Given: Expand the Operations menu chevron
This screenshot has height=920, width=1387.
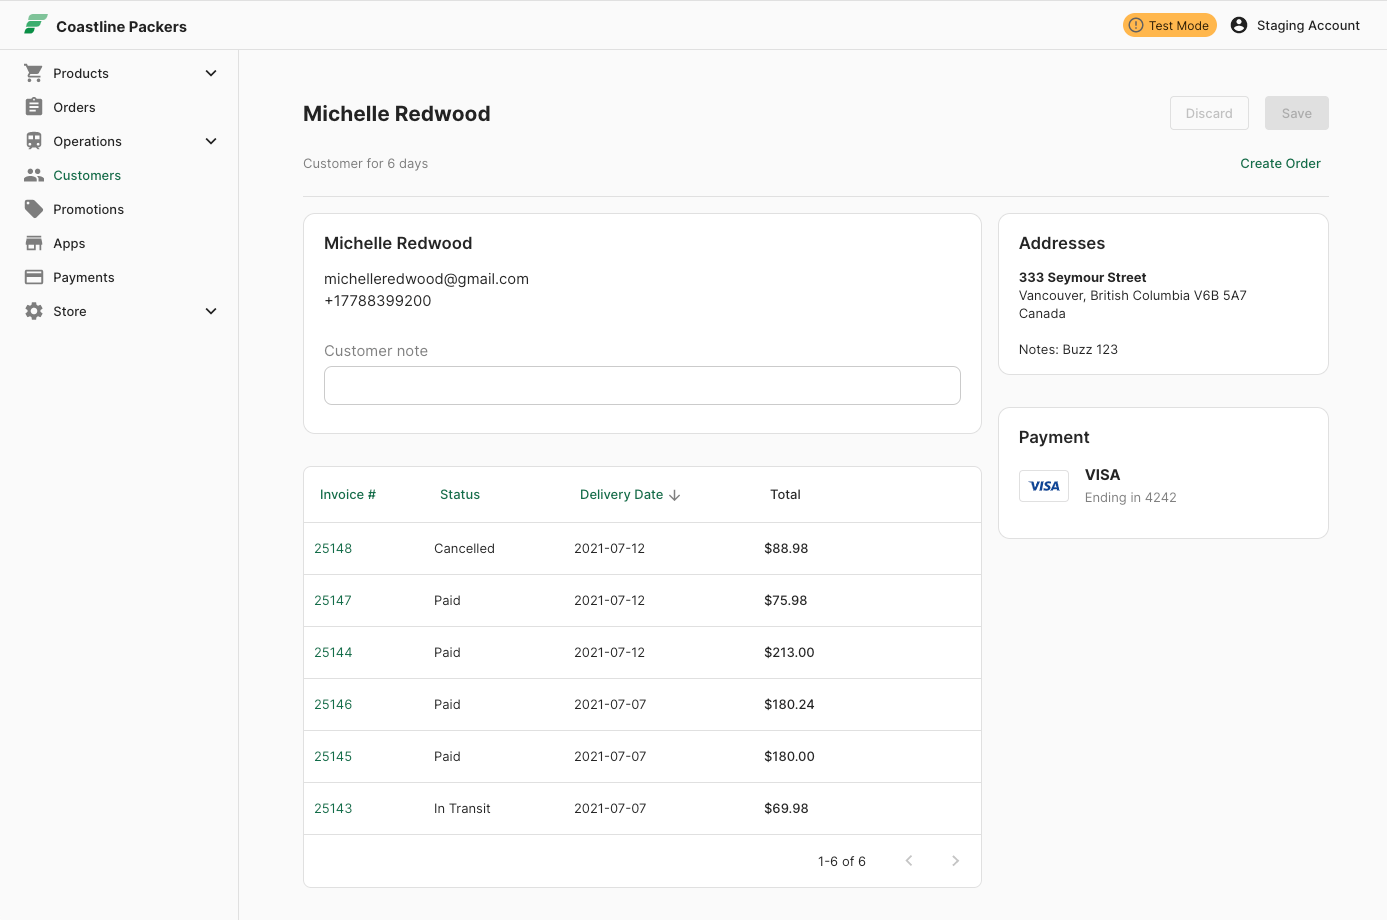Looking at the screenshot, I should point(211,141).
